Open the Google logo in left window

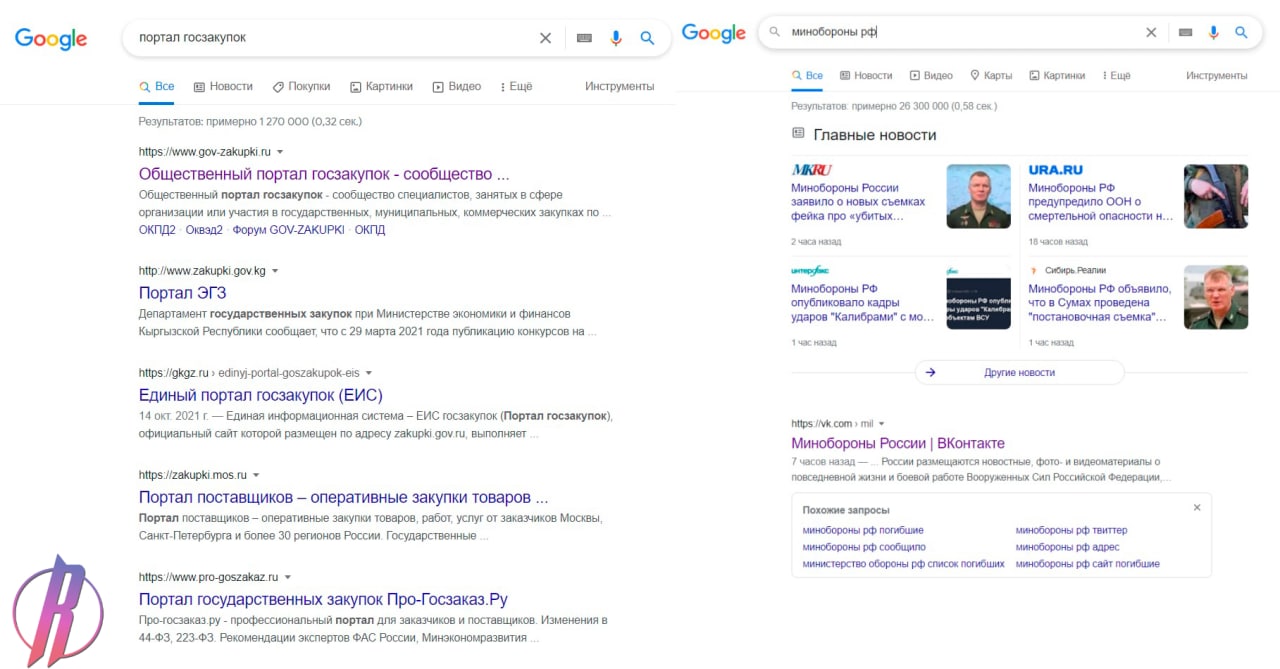pos(51,38)
